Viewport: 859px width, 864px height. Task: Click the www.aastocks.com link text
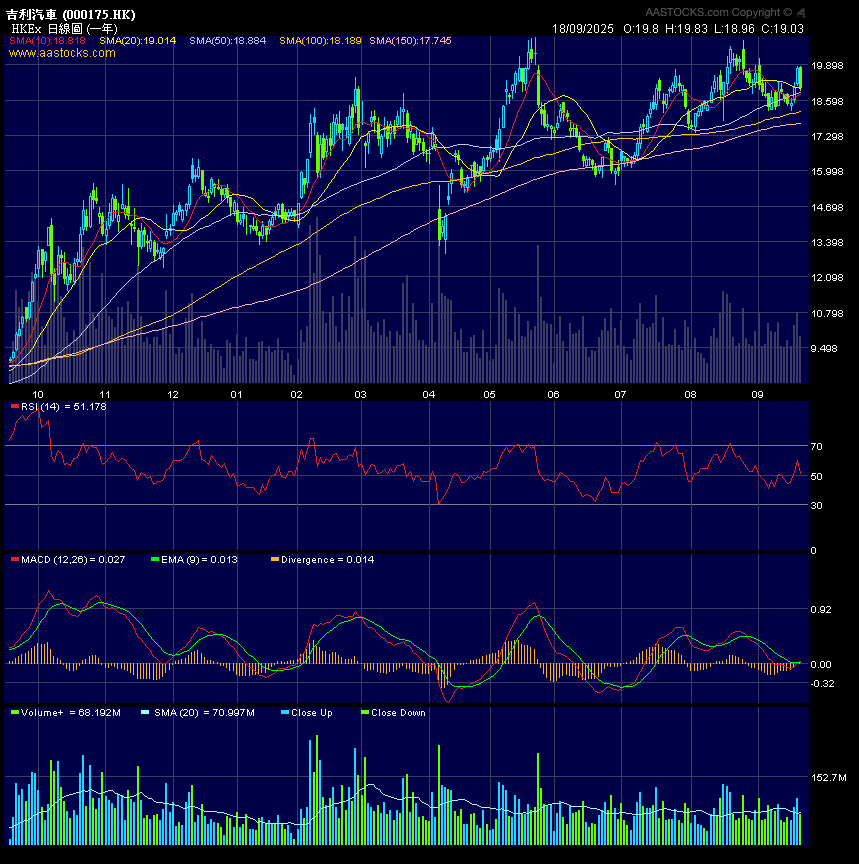62,53
